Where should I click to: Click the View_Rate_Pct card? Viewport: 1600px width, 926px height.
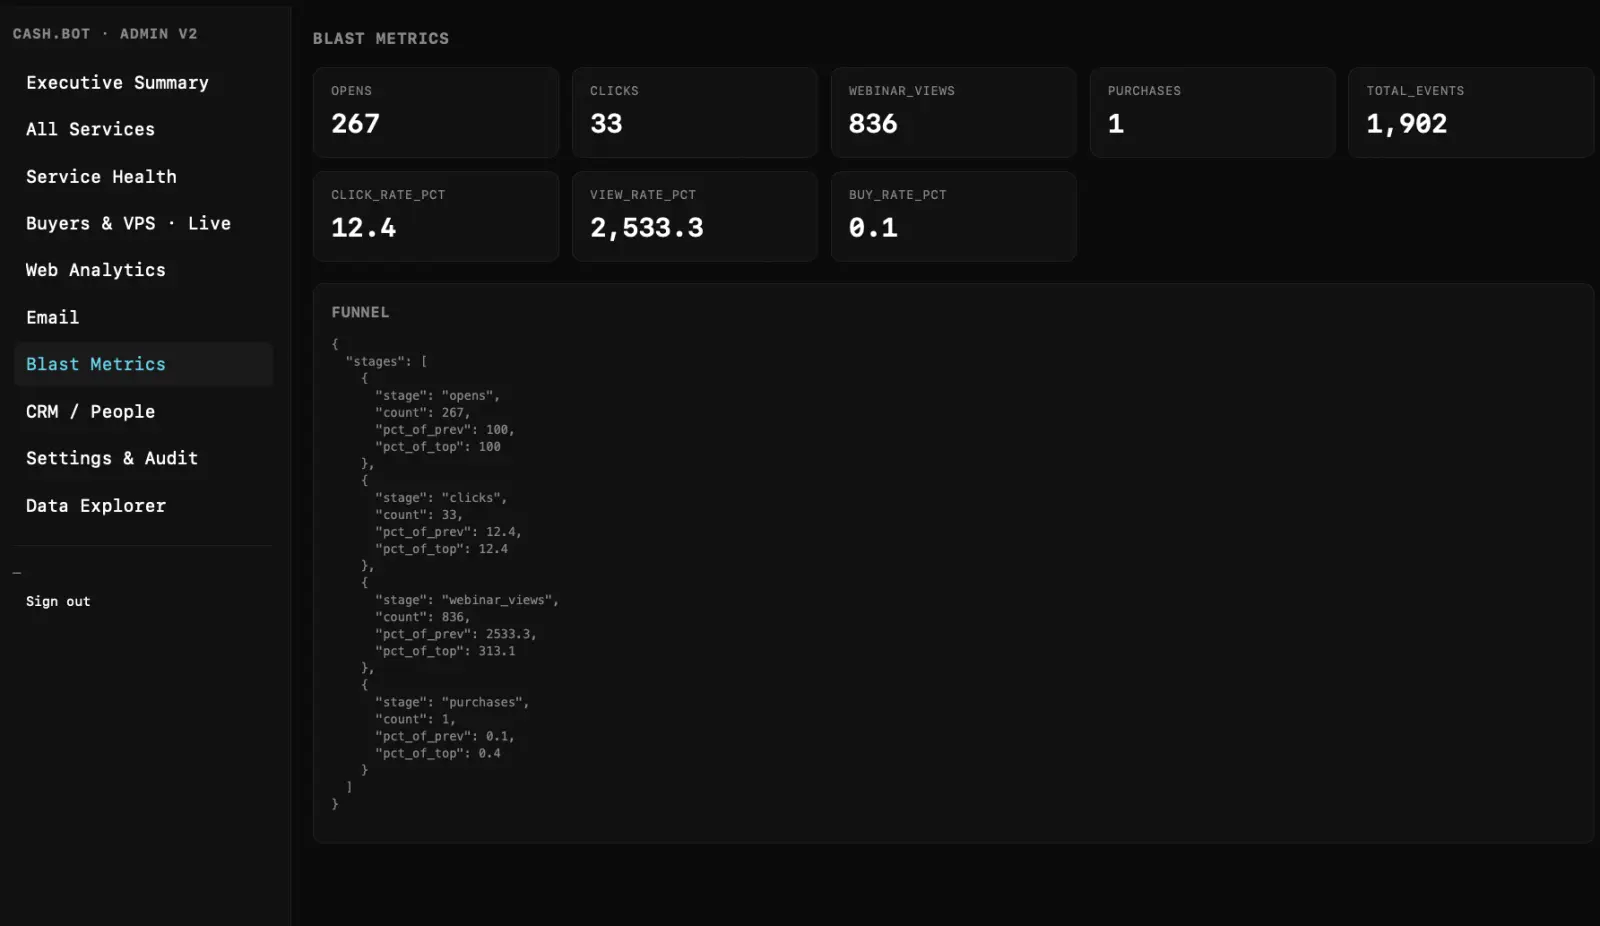(x=694, y=216)
